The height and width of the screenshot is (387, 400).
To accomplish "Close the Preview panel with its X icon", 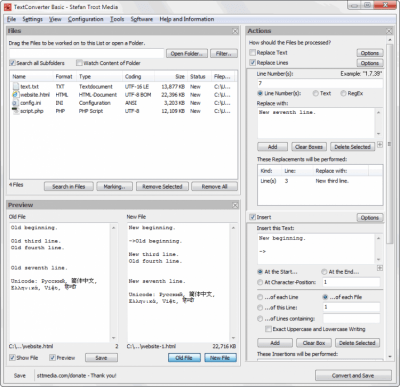I will [x=235, y=205].
